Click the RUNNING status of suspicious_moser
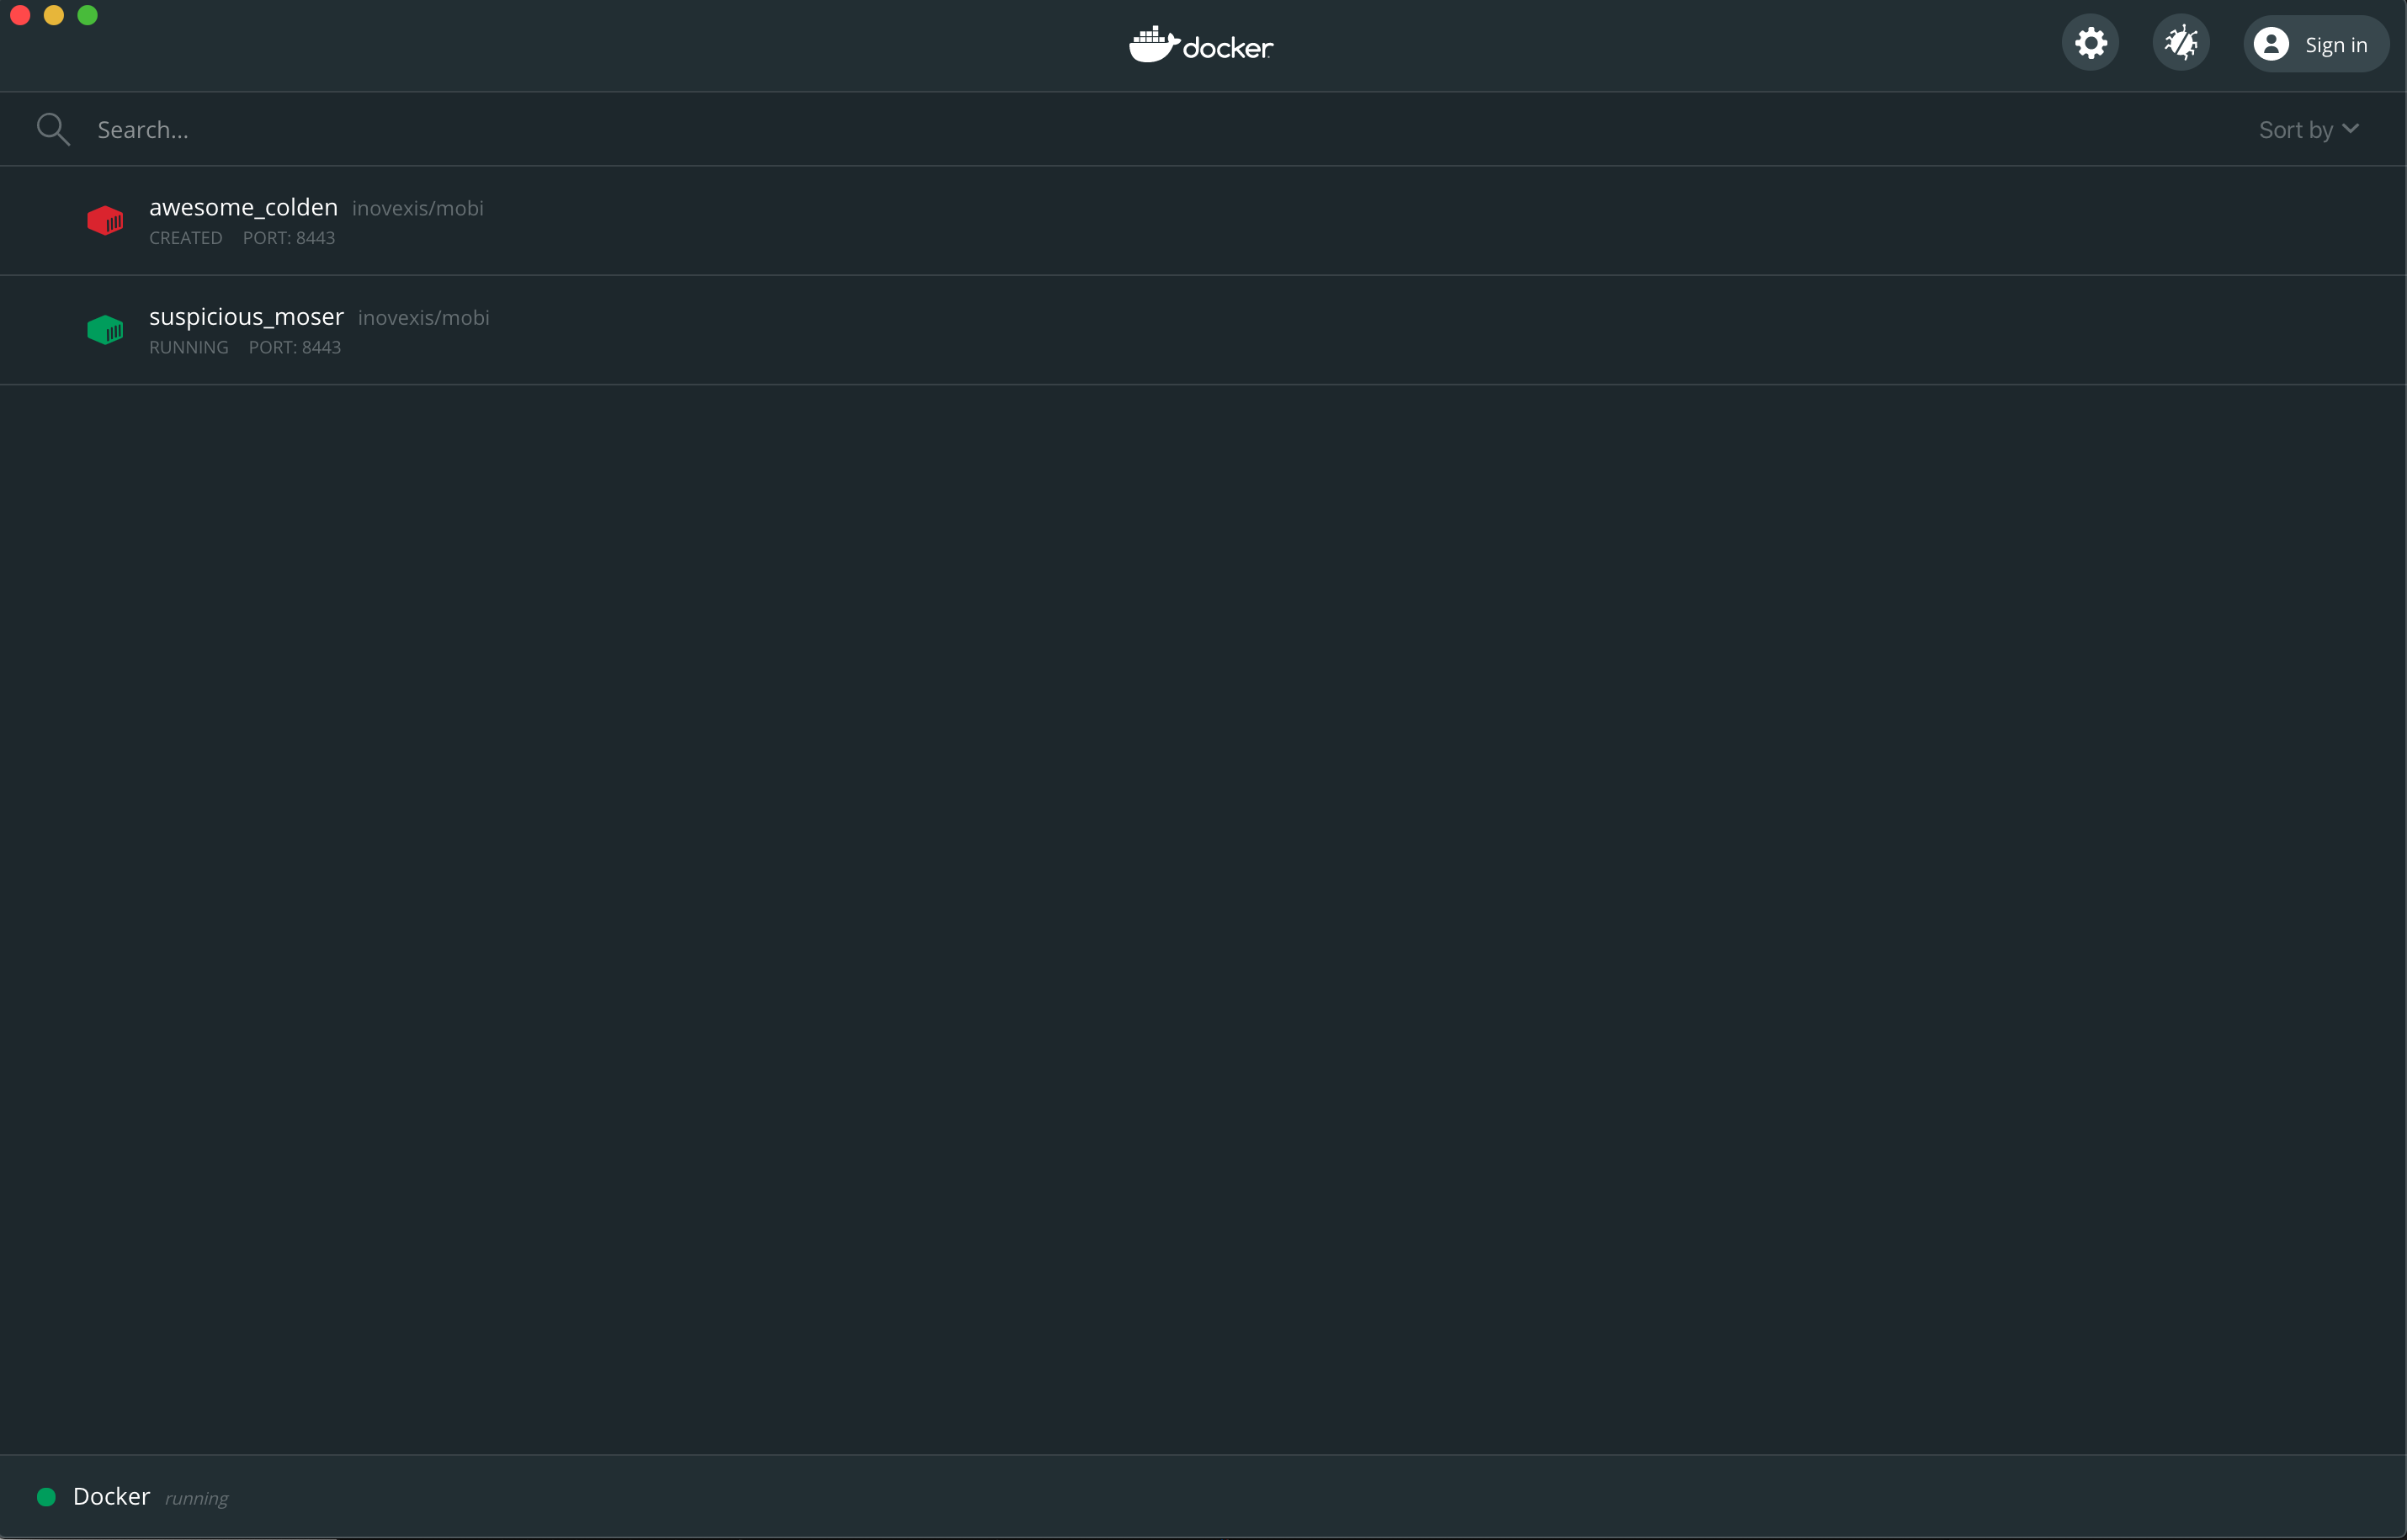 pos(188,347)
